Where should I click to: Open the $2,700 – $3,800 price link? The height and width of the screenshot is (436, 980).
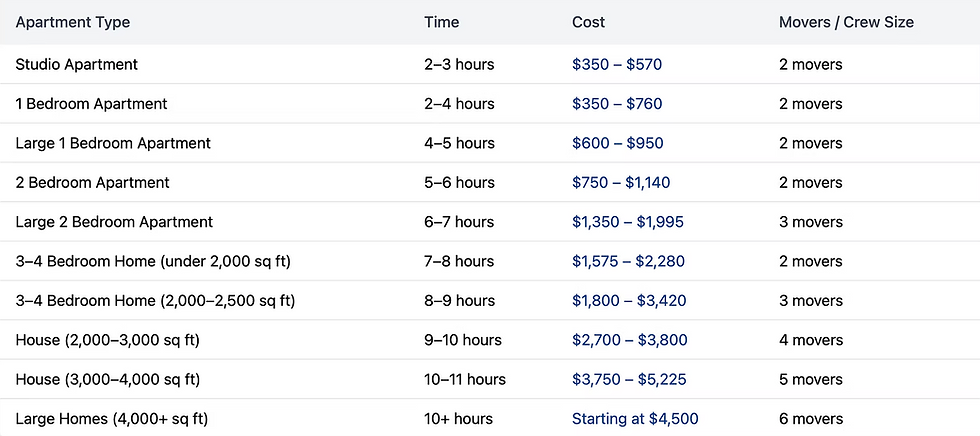coord(630,340)
